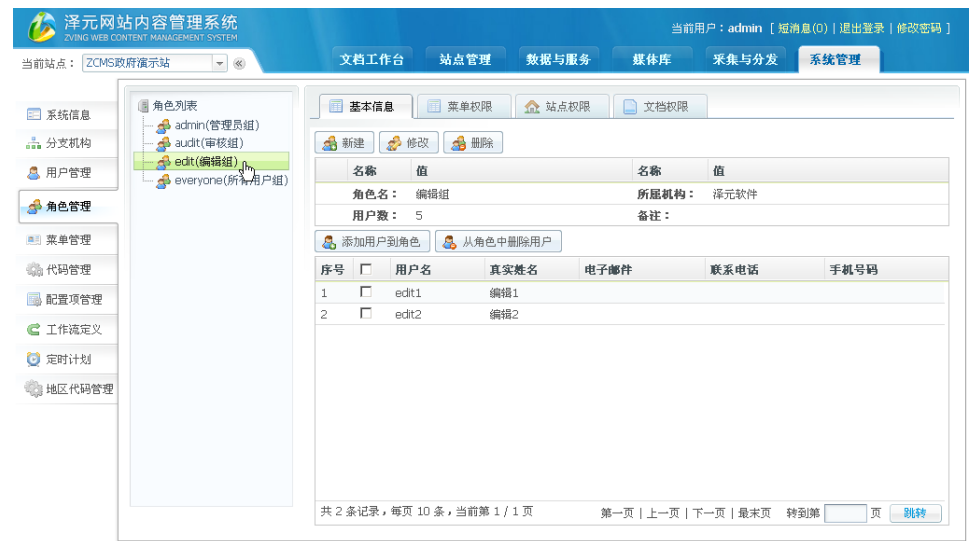The image size is (971, 541).
Task: Open the 数据与服务 top menu
Action: (559, 59)
